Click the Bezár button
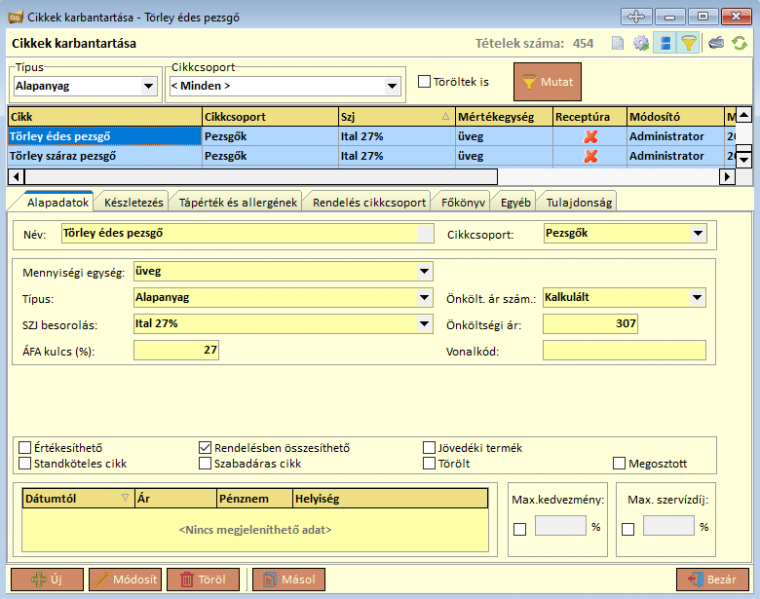This screenshot has height=599, width=760. tap(712, 579)
